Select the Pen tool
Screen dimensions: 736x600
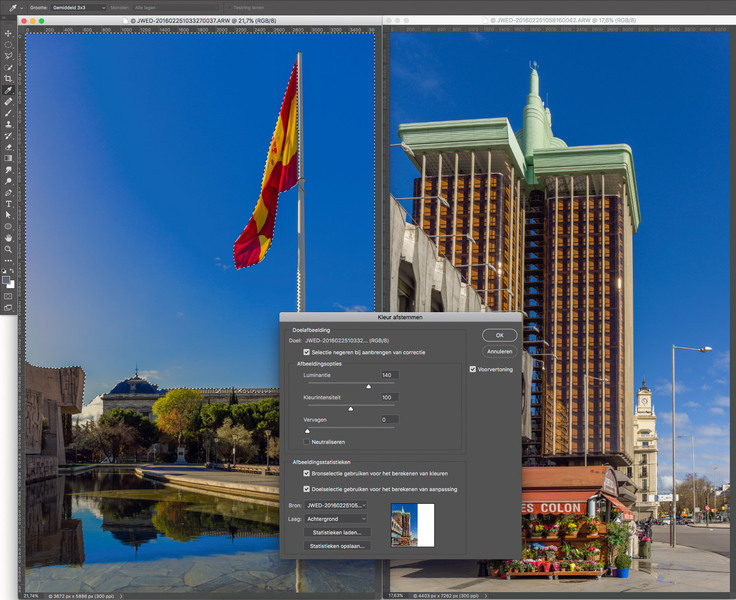click(8, 192)
